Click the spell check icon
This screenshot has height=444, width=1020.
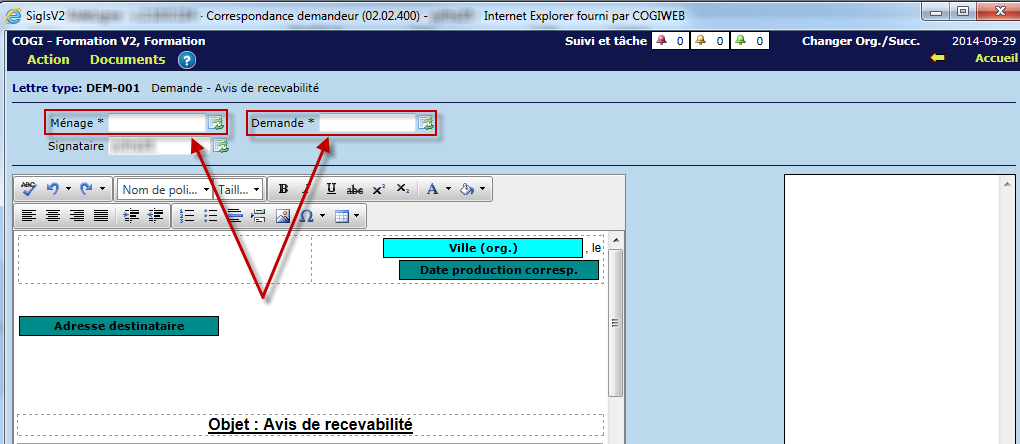tap(28, 189)
